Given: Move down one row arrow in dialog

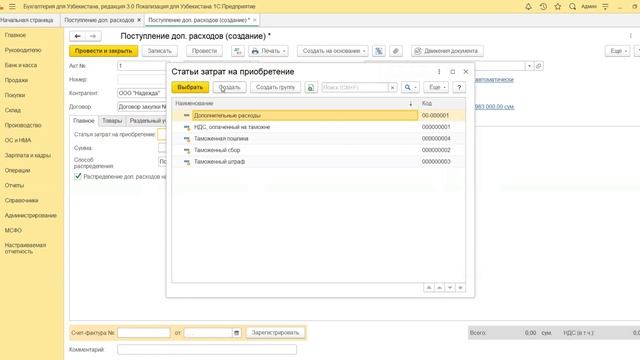Looking at the screenshot, I should [x=450, y=288].
